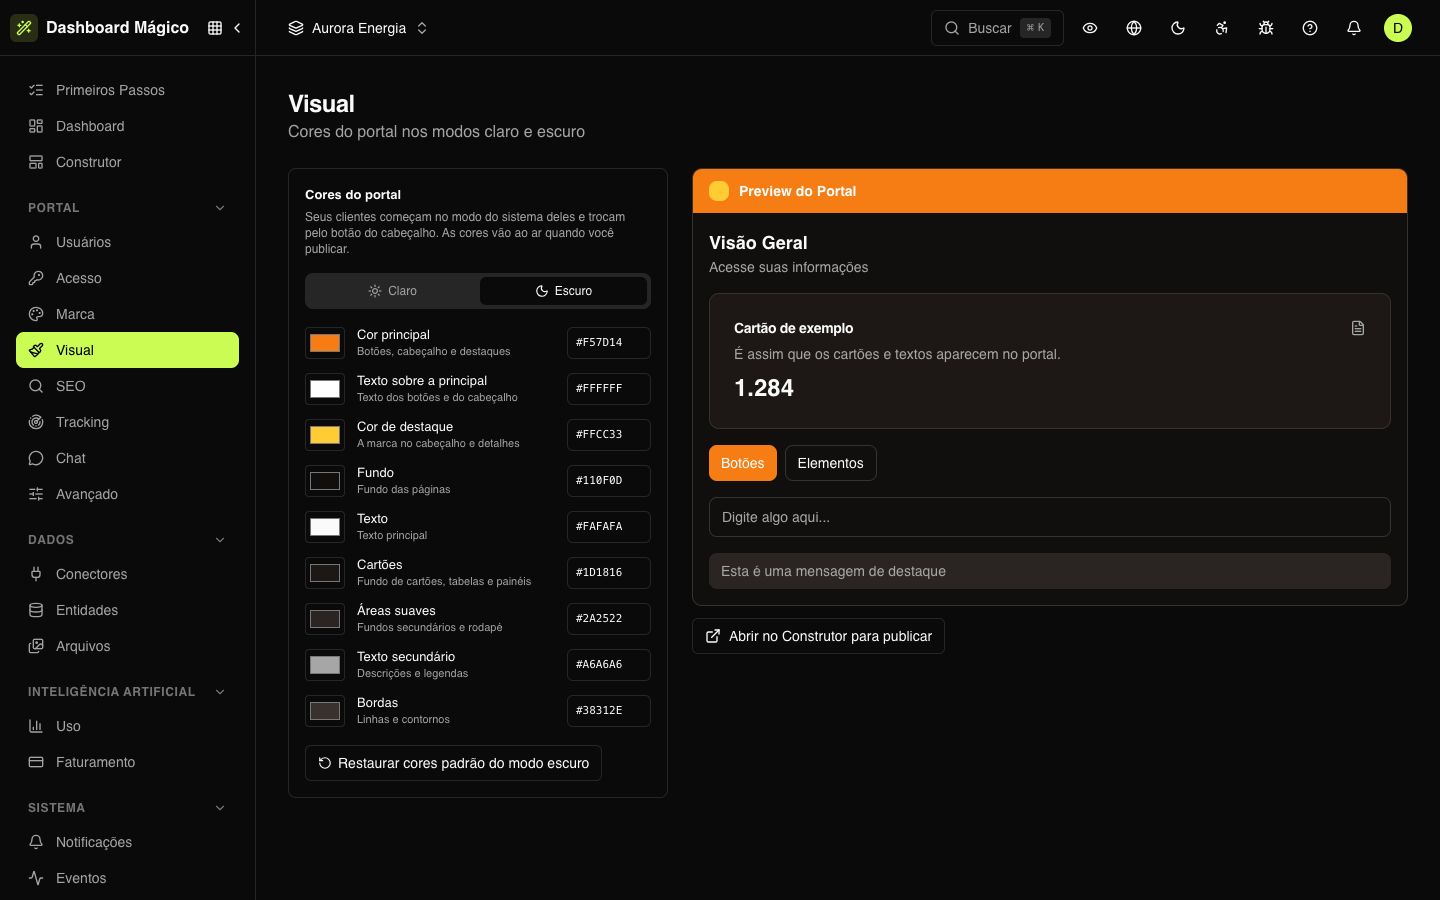The image size is (1440, 900).
Task: Open the Tracking menu item
Action: 128,422
